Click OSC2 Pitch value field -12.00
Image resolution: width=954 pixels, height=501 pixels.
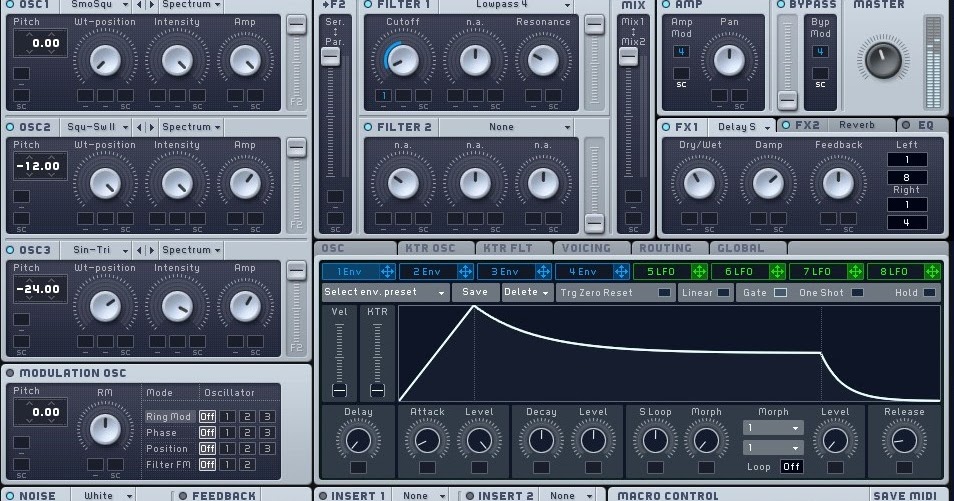38,166
